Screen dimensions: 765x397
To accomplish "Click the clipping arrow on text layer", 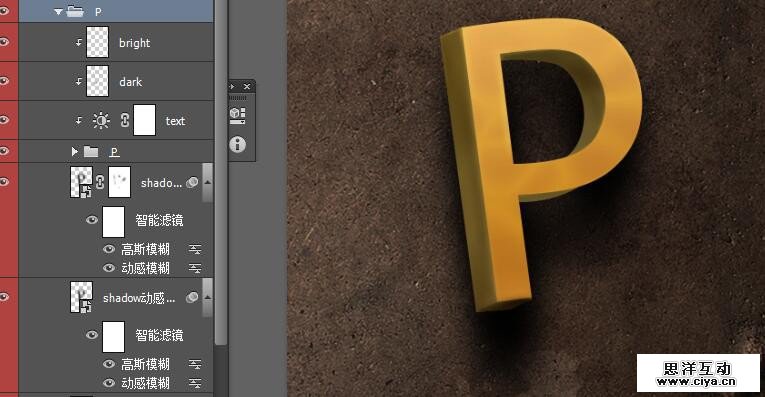I will 79,120.
